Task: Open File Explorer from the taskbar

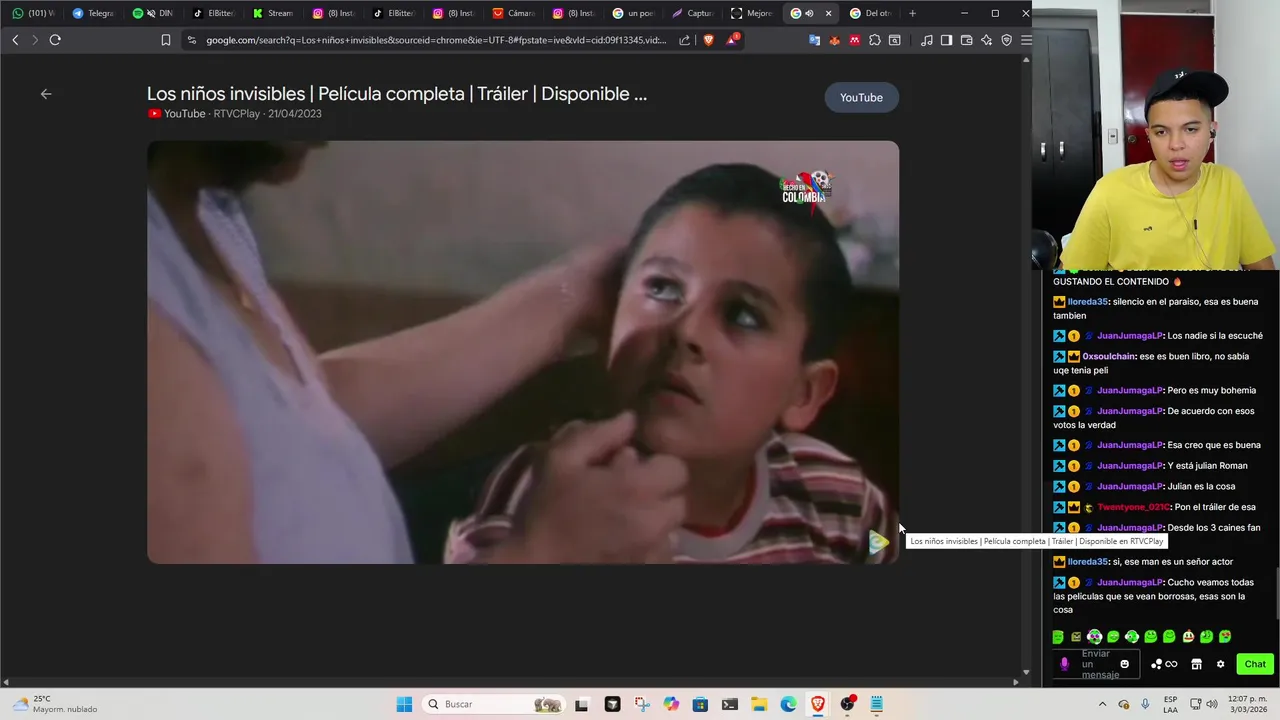Action: (759, 704)
